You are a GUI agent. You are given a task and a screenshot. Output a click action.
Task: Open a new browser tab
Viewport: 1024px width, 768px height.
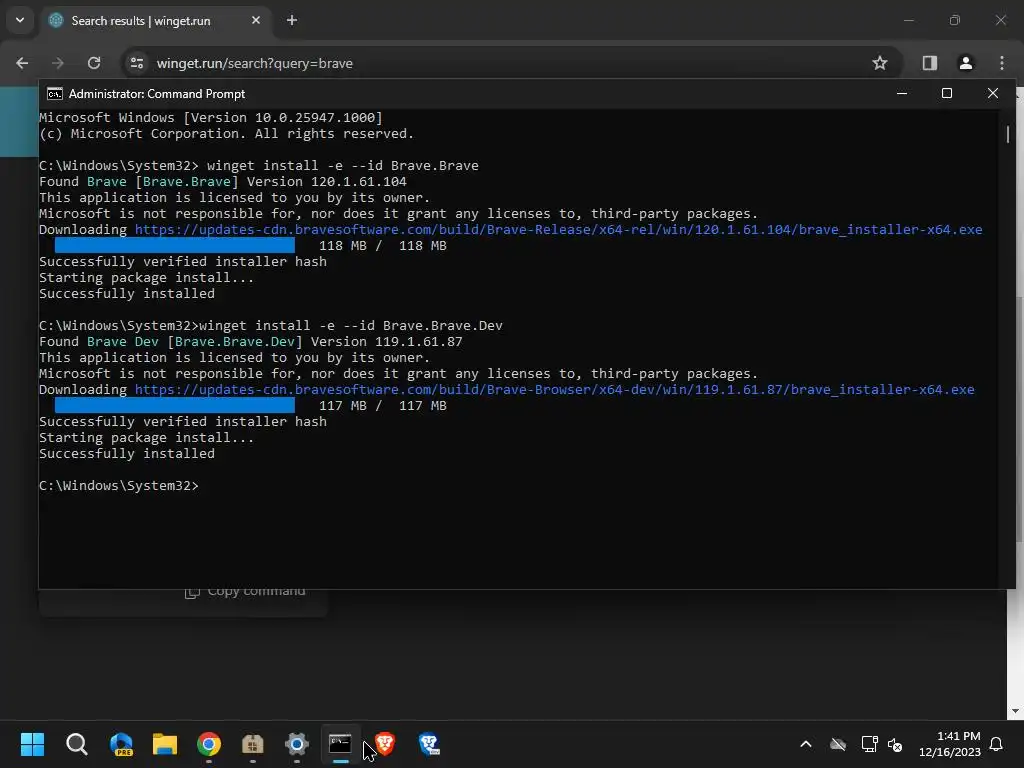pos(292,20)
